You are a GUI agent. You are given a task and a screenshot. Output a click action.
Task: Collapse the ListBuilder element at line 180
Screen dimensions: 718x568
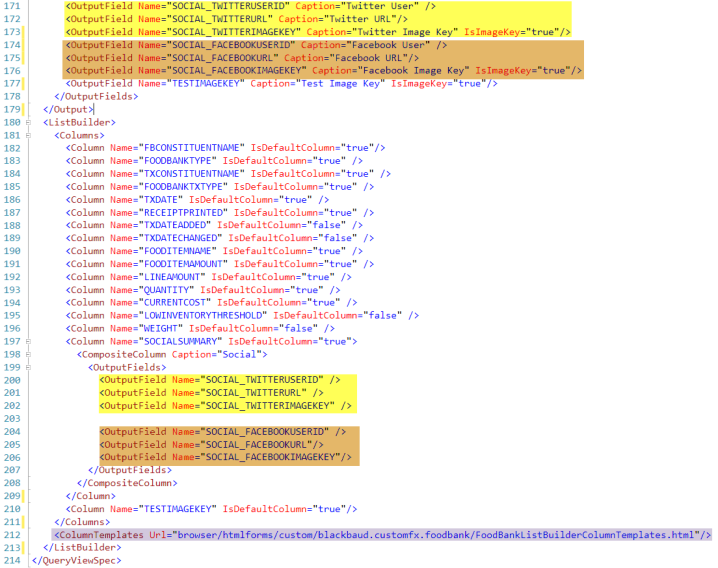(28, 122)
